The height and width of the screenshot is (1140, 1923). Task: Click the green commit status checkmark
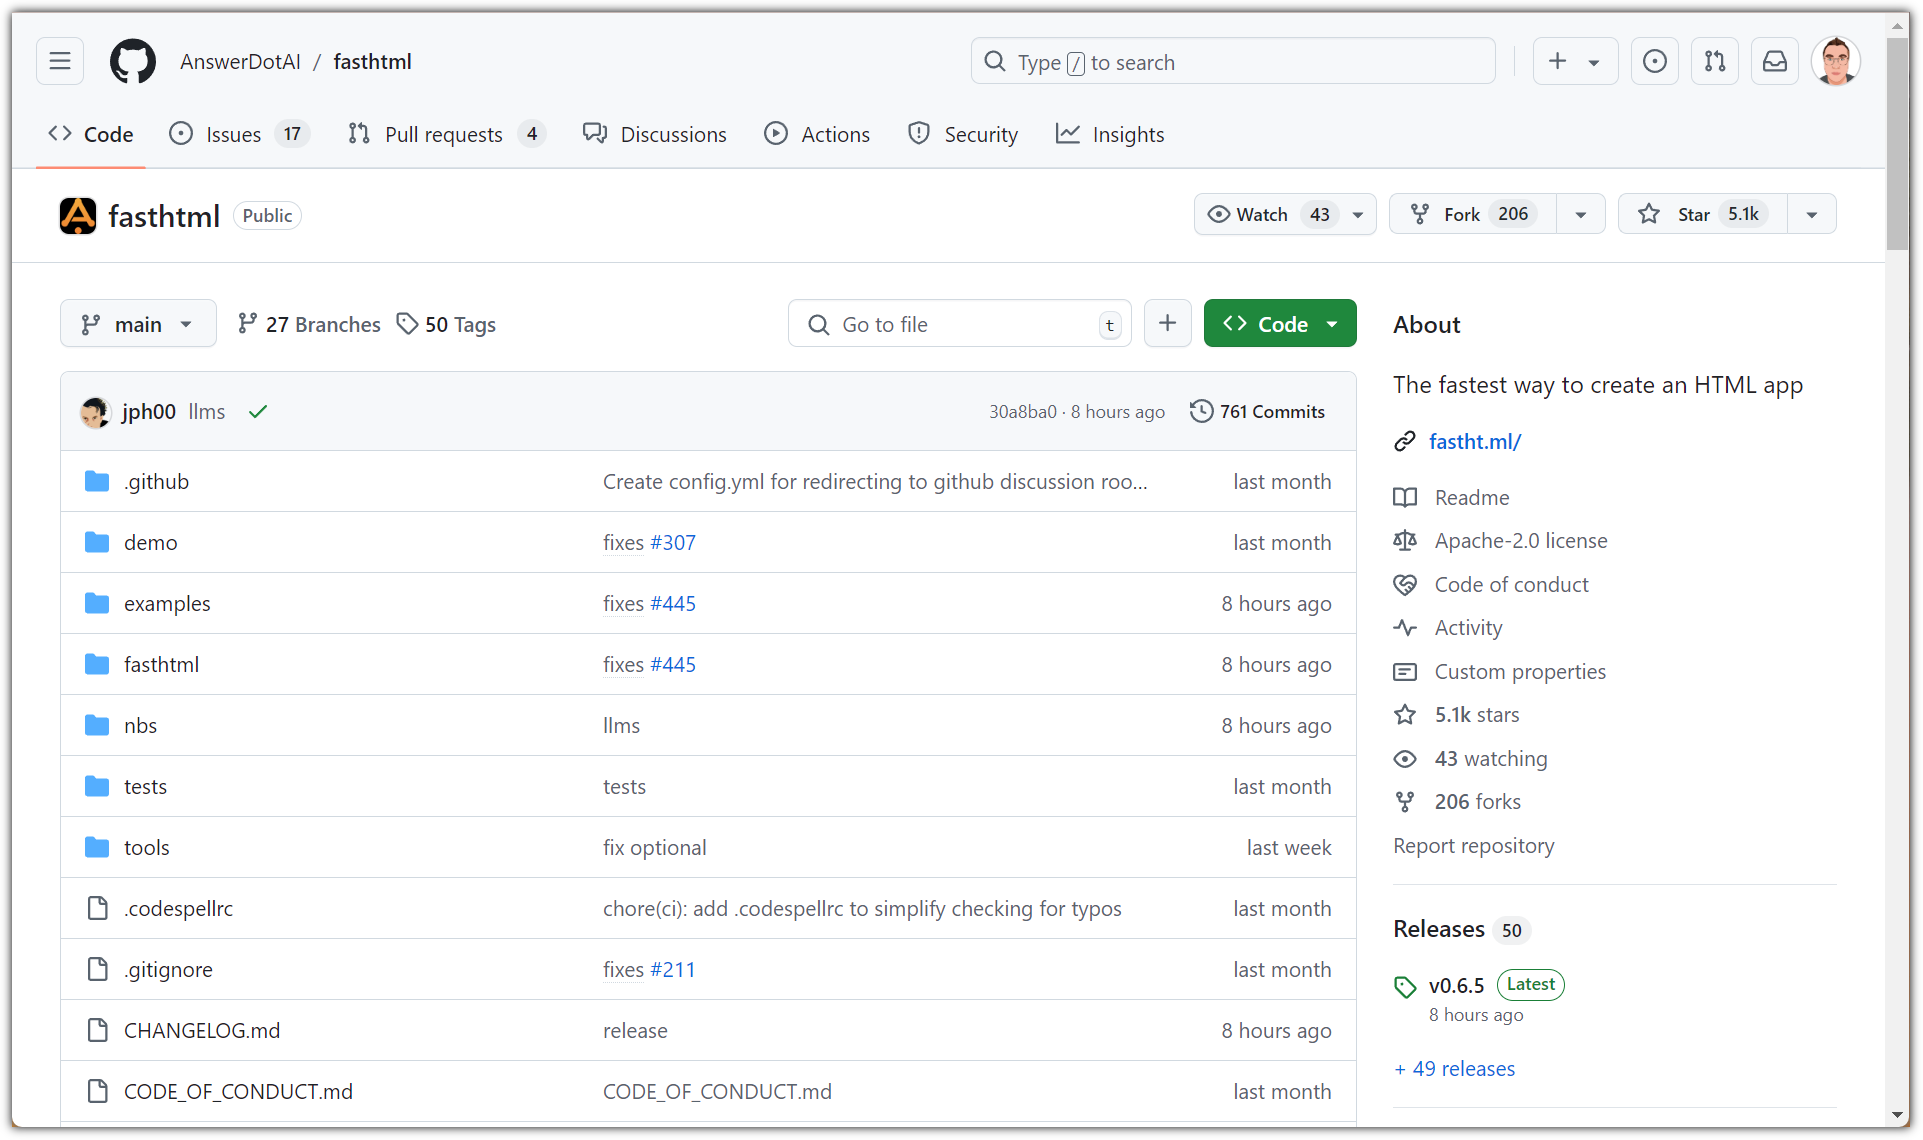pyautogui.click(x=258, y=412)
